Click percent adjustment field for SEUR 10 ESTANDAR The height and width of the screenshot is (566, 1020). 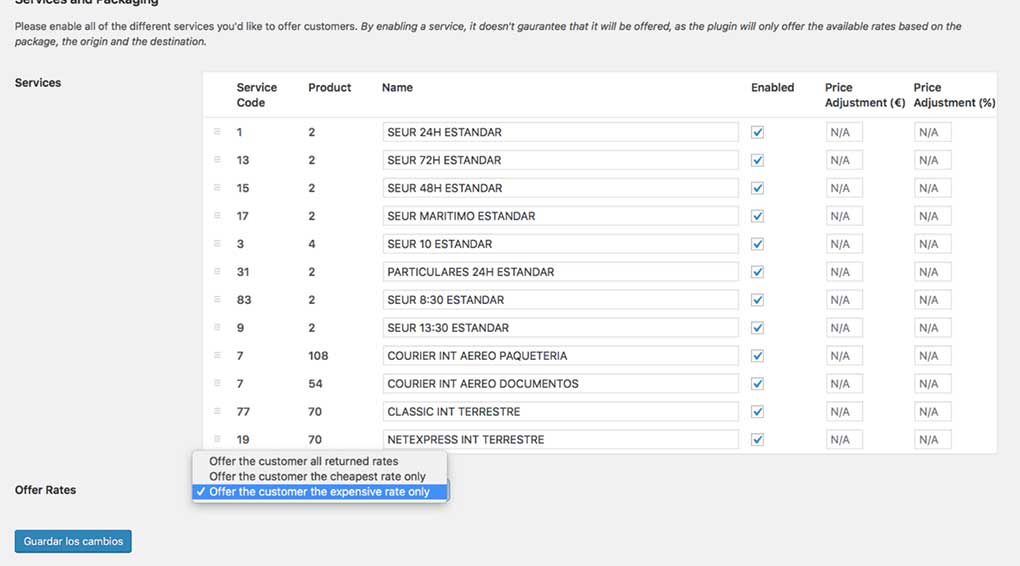(933, 244)
